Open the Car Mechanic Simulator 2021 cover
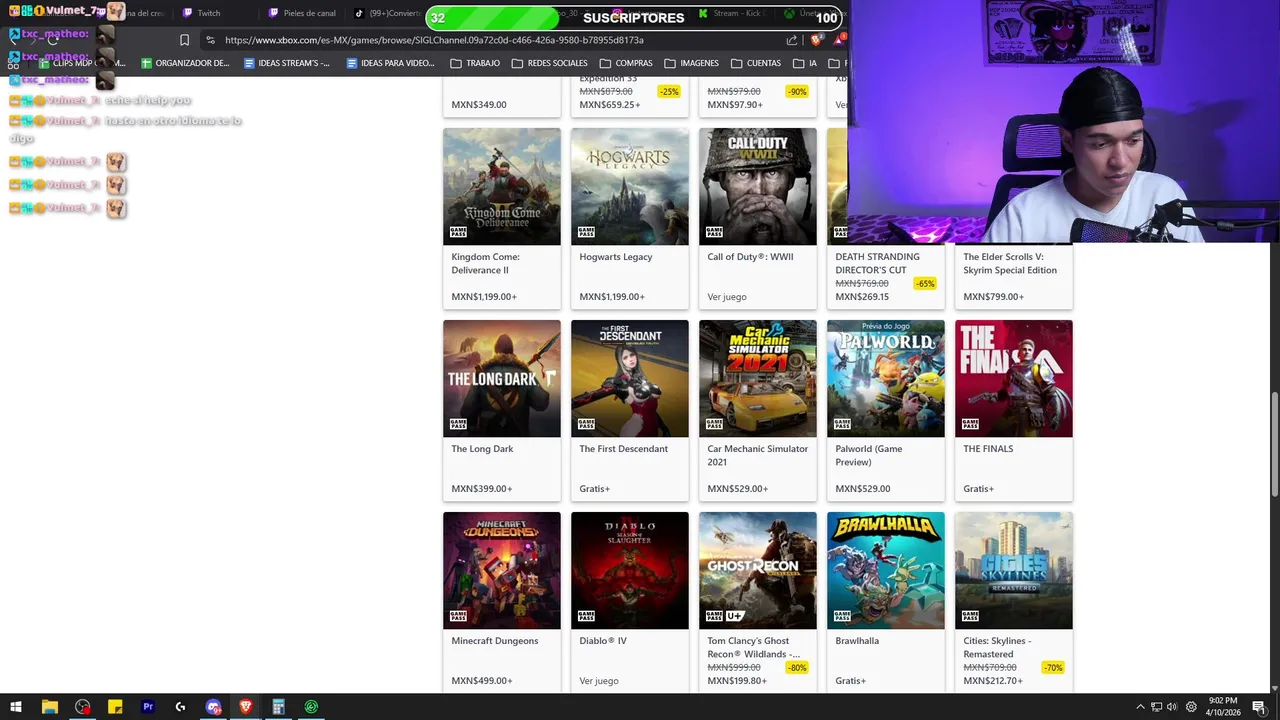The width and height of the screenshot is (1280, 720). tap(758, 378)
